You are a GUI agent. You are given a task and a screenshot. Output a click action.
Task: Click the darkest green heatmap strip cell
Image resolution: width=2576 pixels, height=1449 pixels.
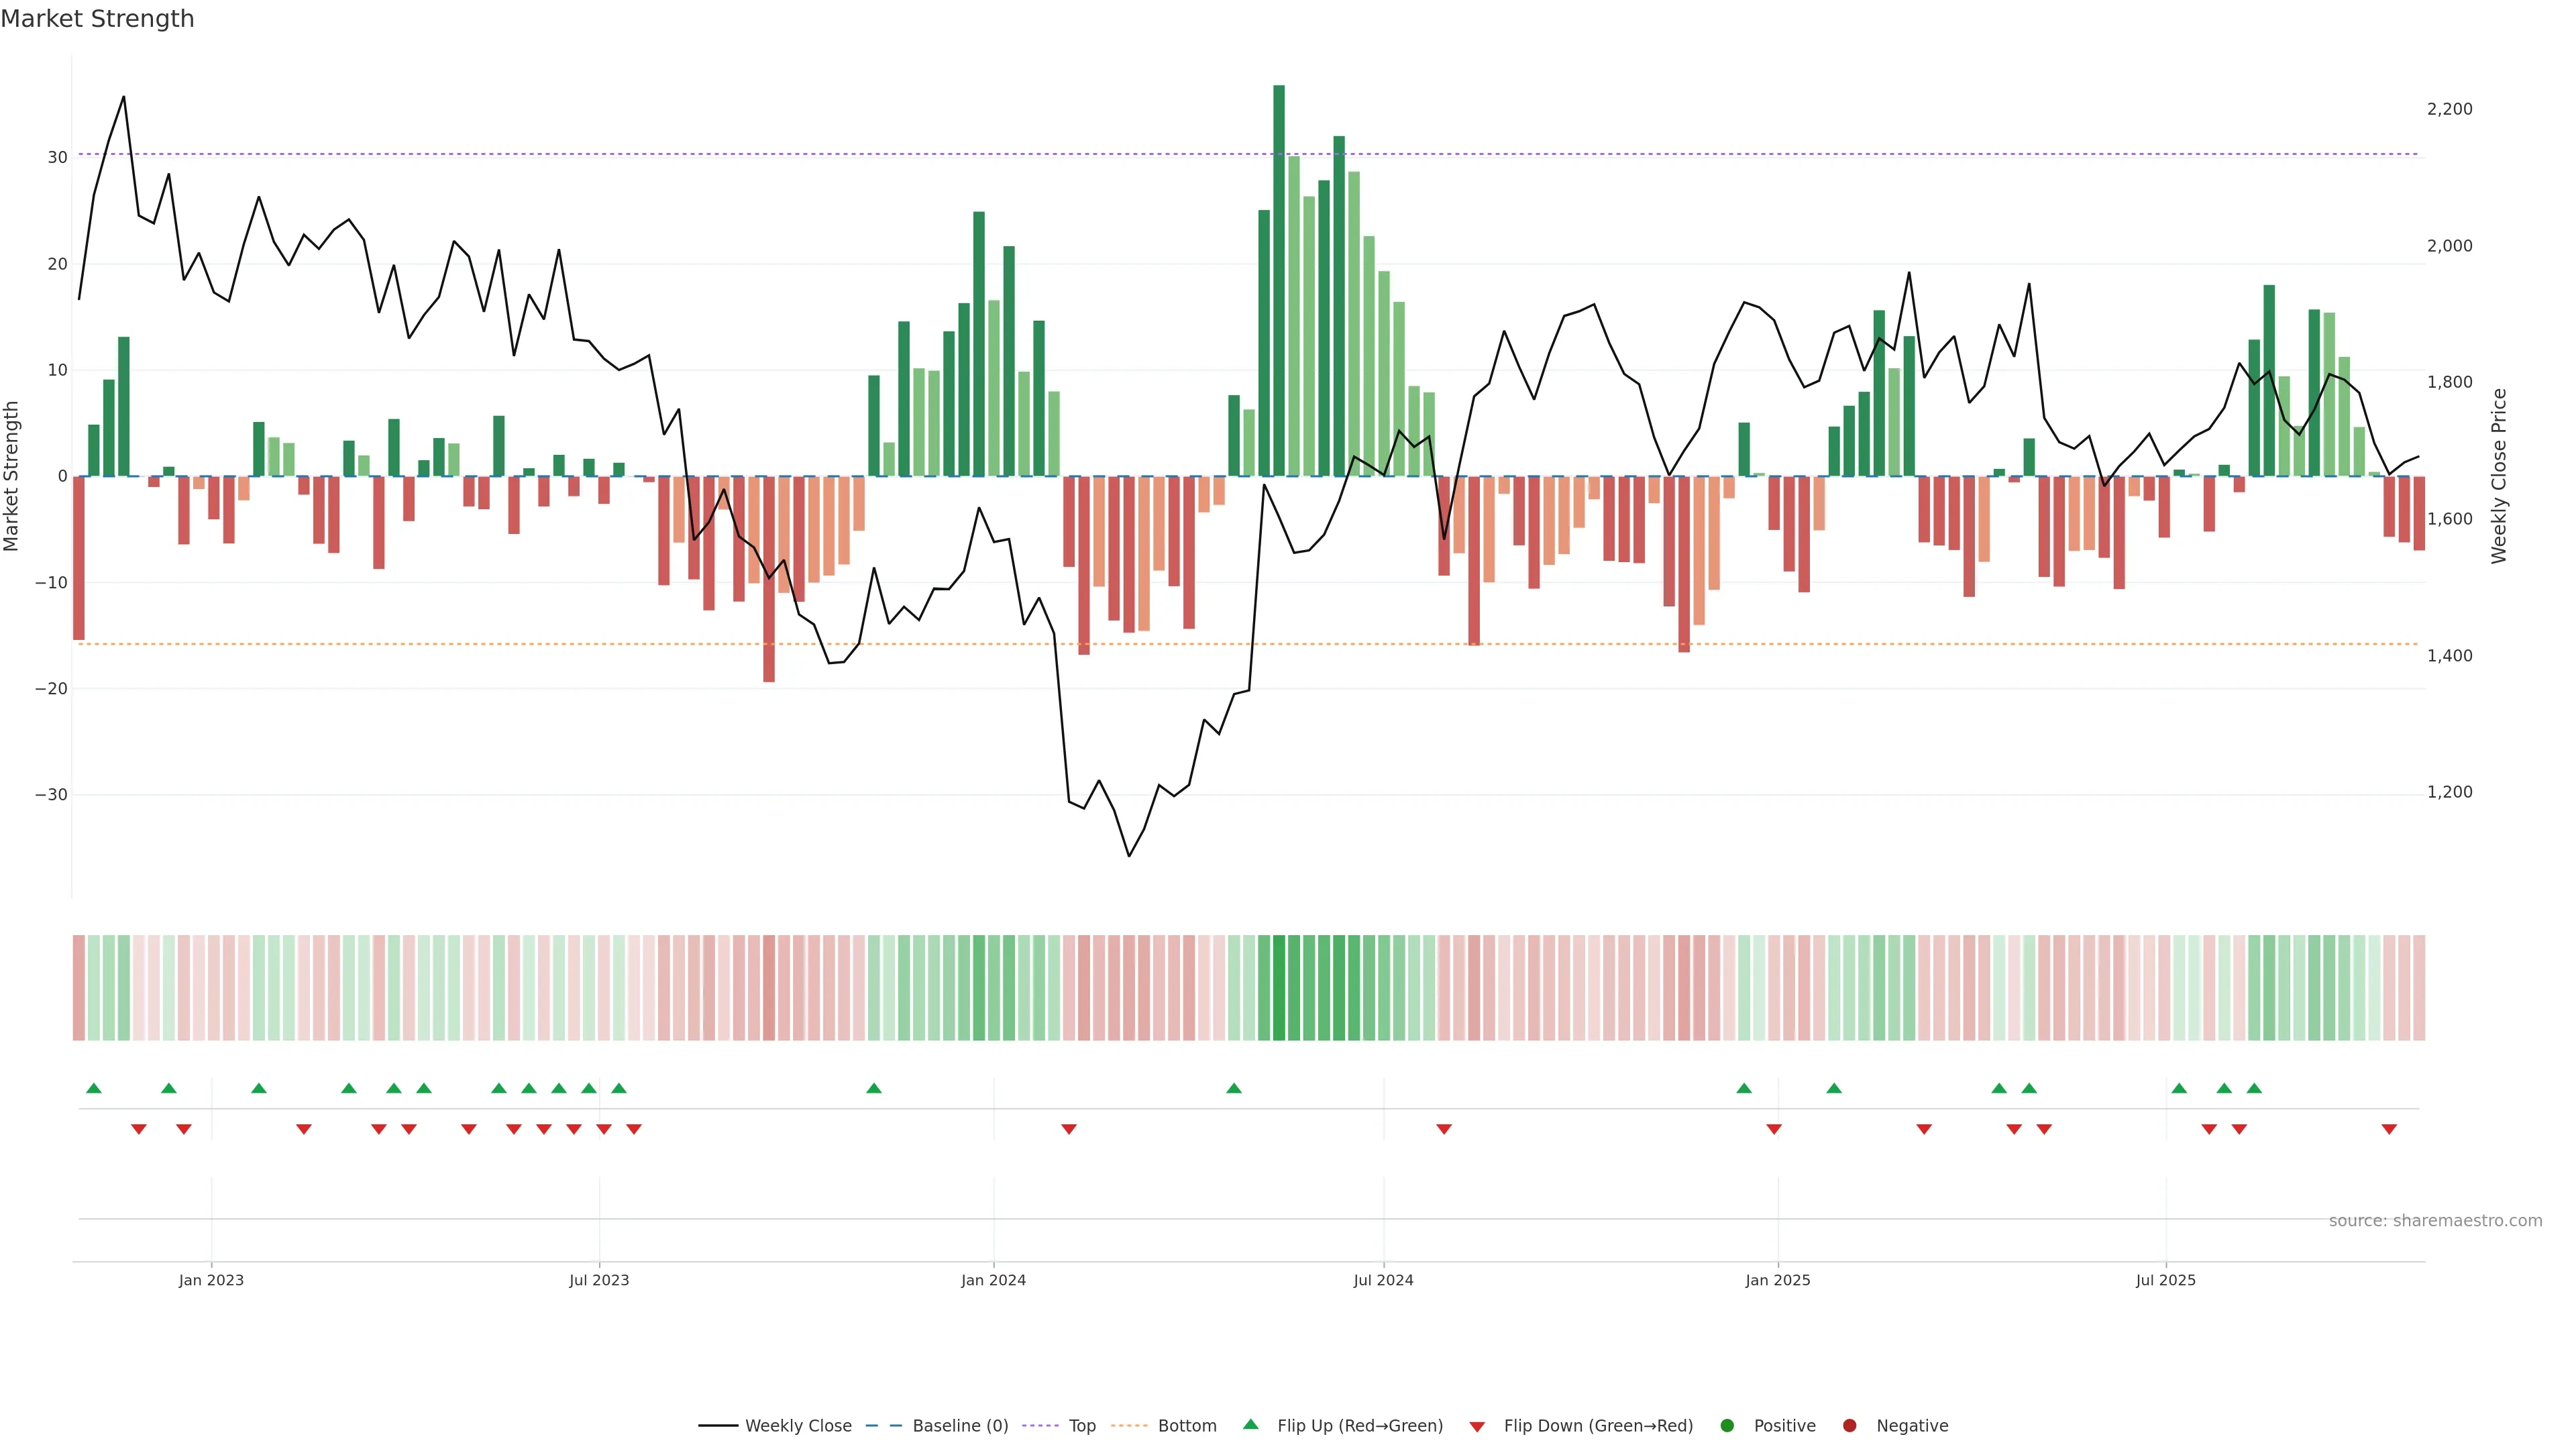click(1279, 988)
